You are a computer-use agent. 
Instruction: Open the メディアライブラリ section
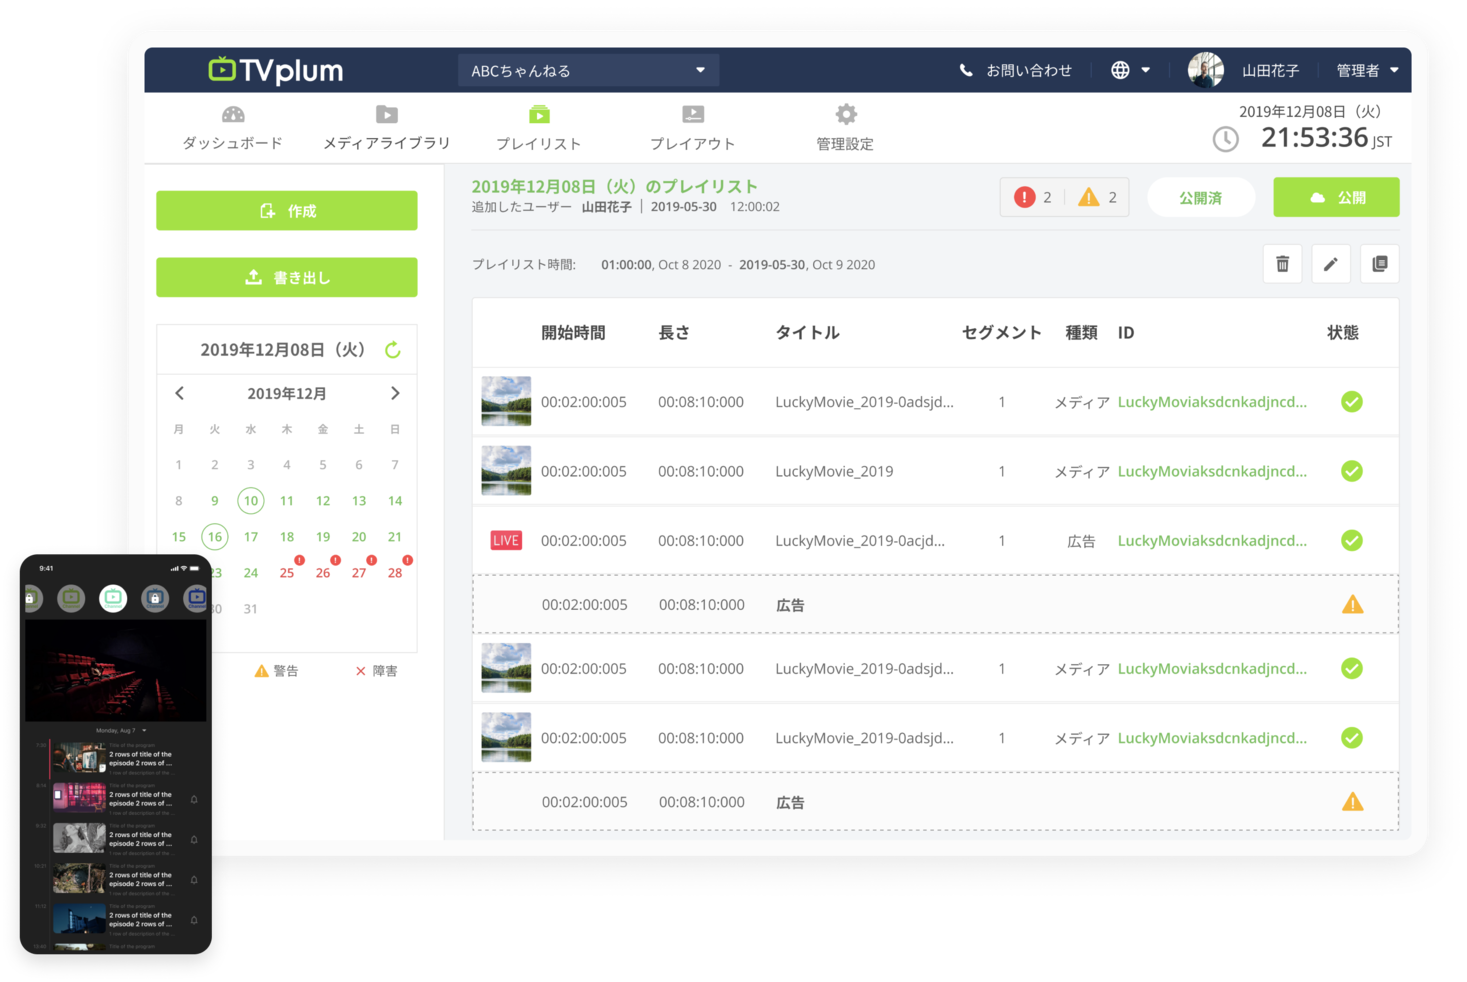(386, 127)
